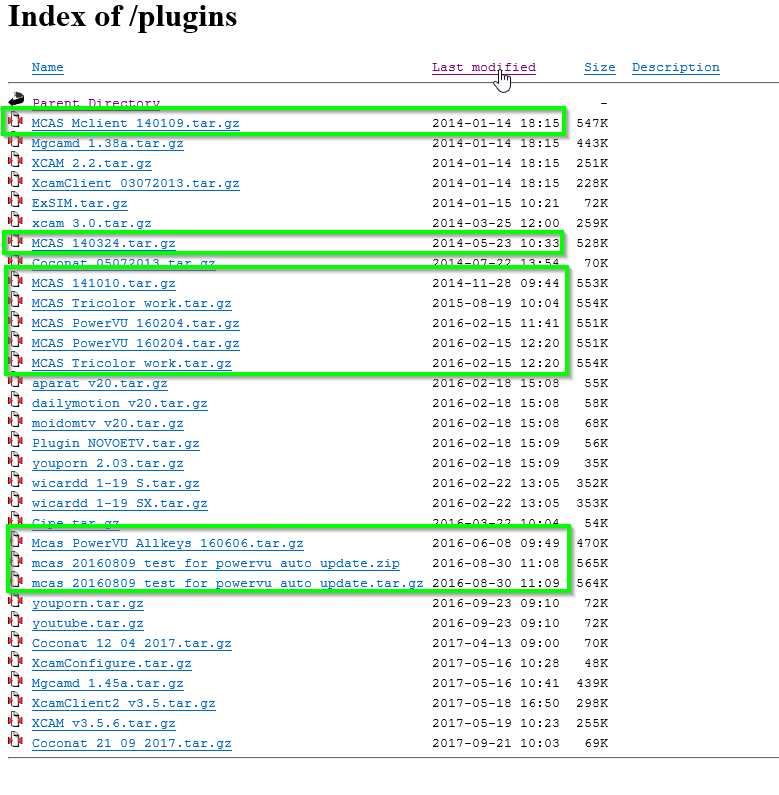Open the XCAM_v3.5.6.tar.gz link
The height and width of the screenshot is (795, 779).
coord(103,724)
